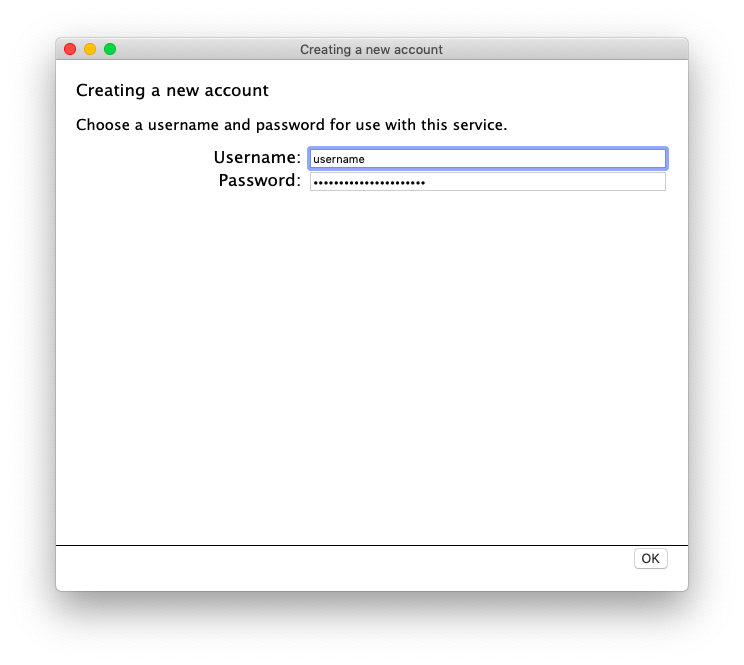This screenshot has height=665, width=744.
Task: Focus the Password input field
Action: [x=488, y=182]
